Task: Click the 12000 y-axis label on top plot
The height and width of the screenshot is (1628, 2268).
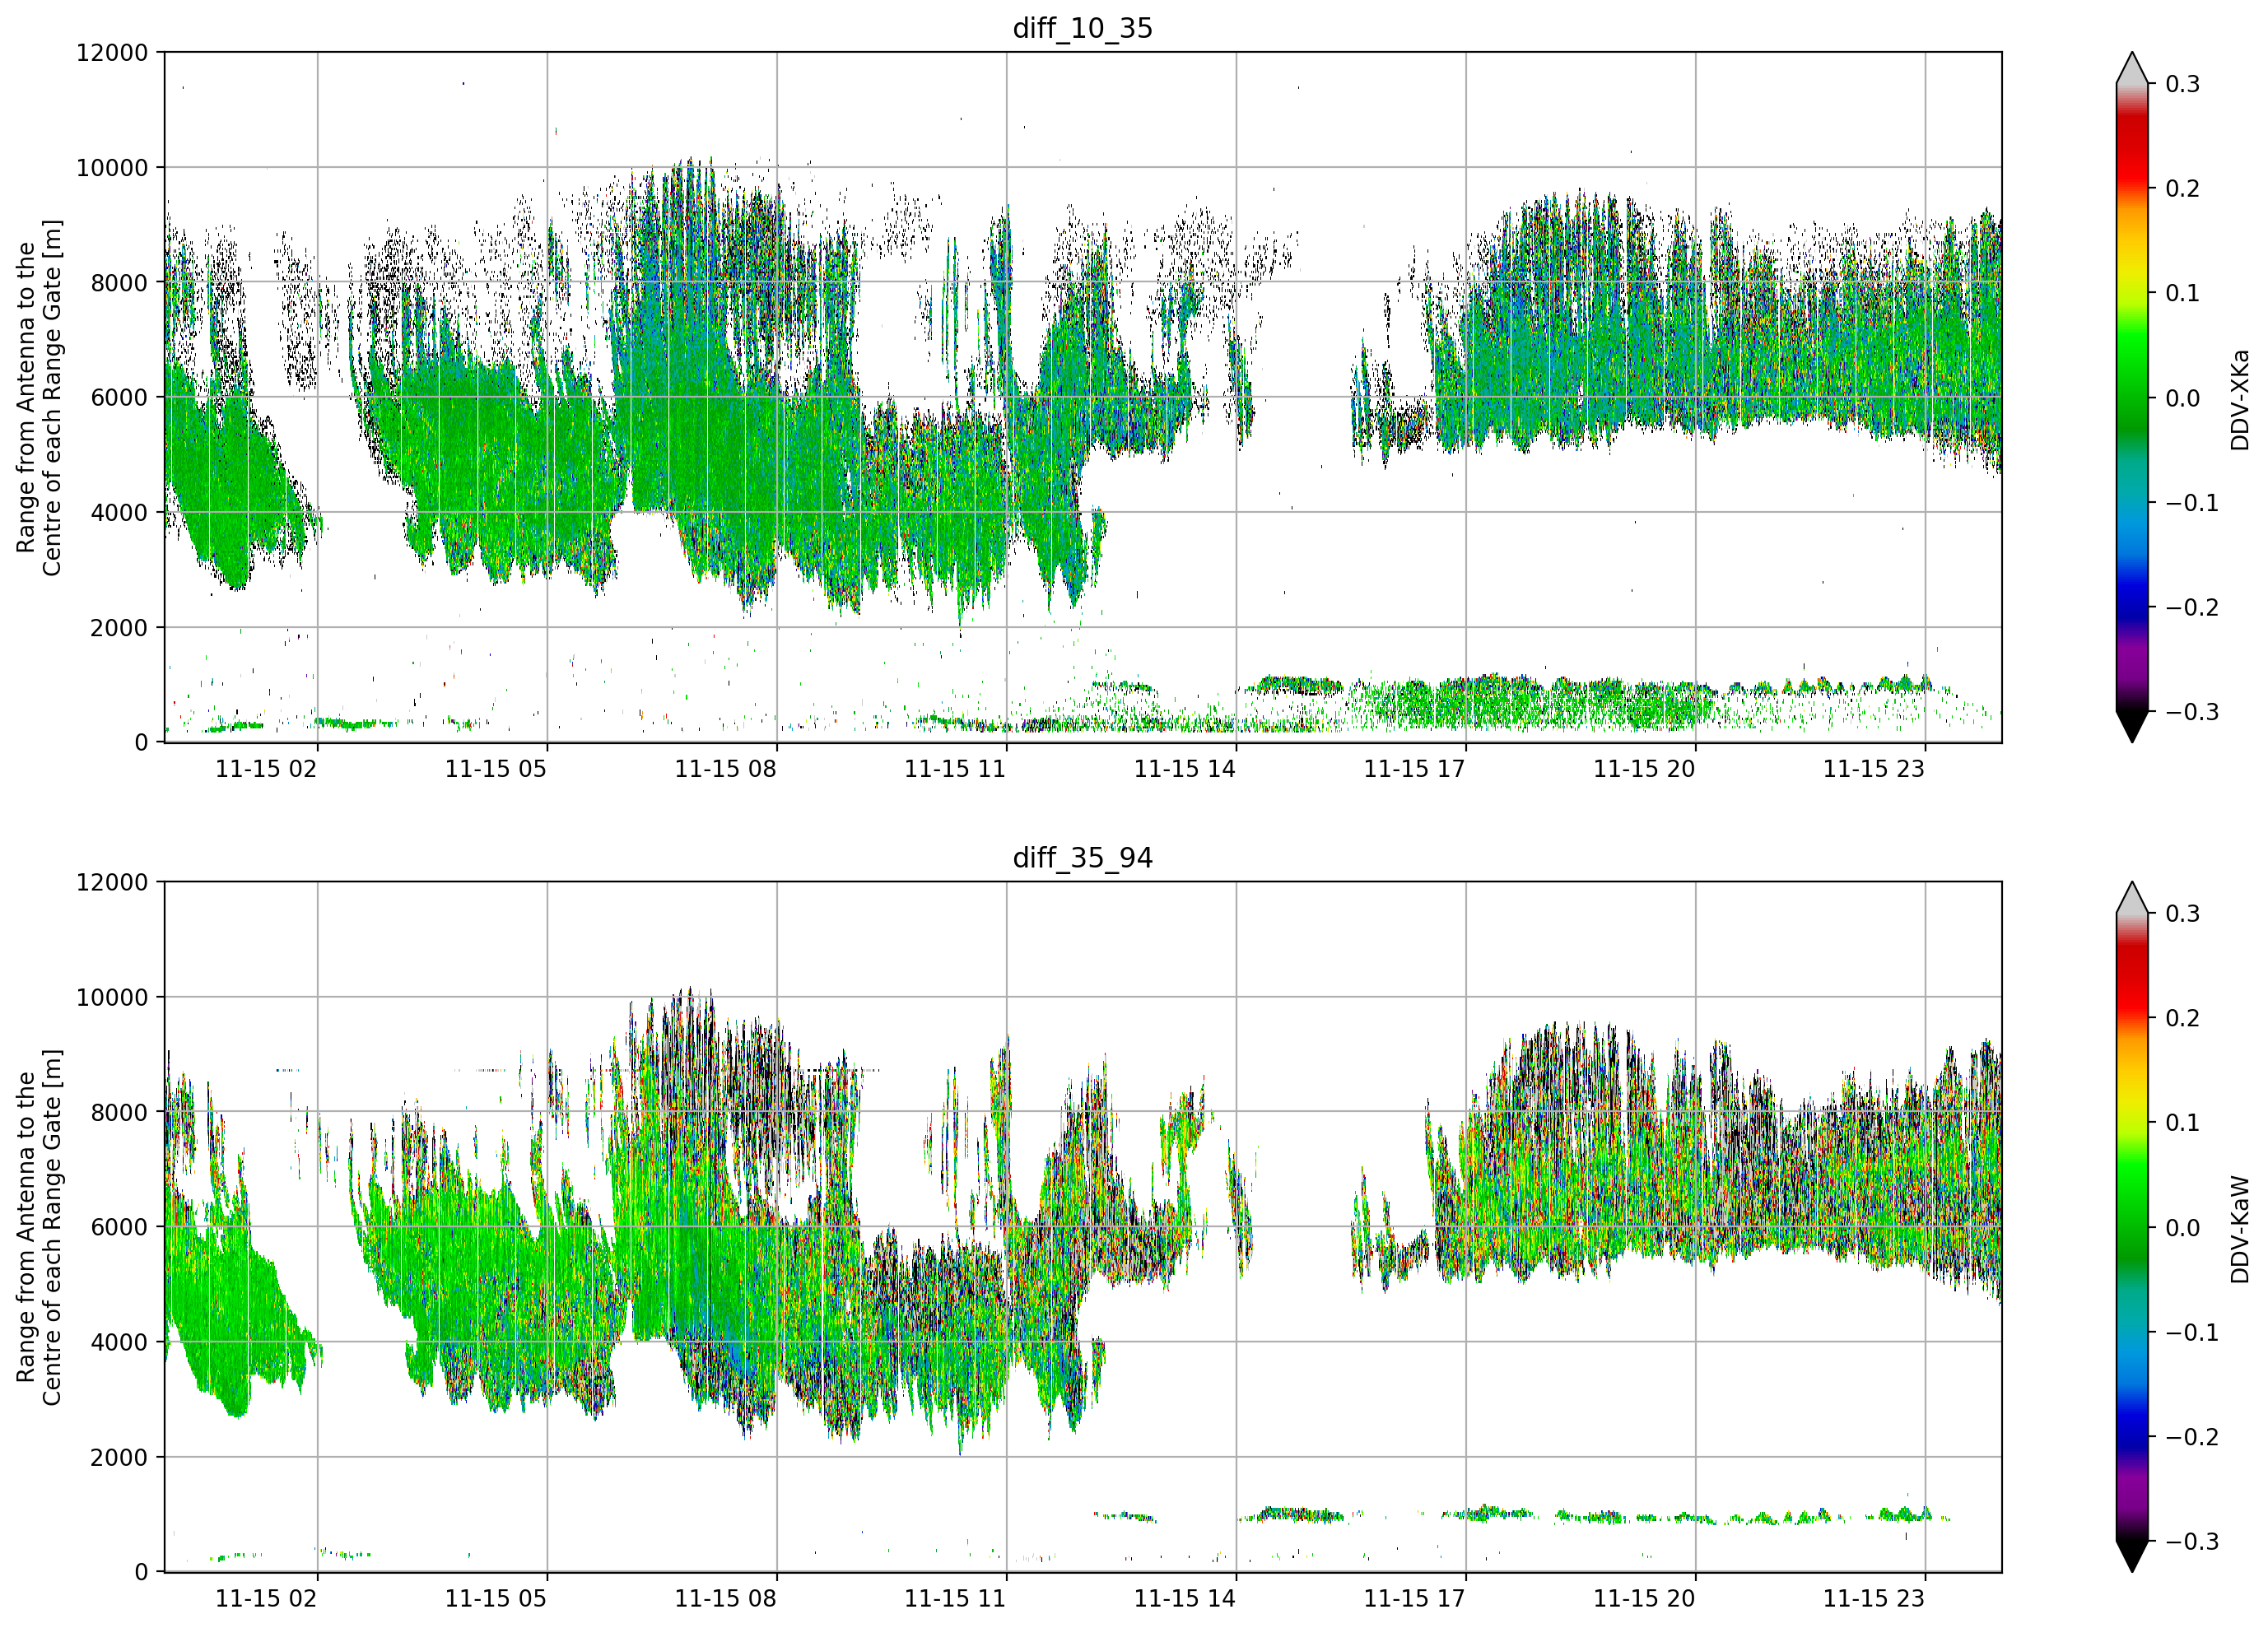Action: click(112, 53)
